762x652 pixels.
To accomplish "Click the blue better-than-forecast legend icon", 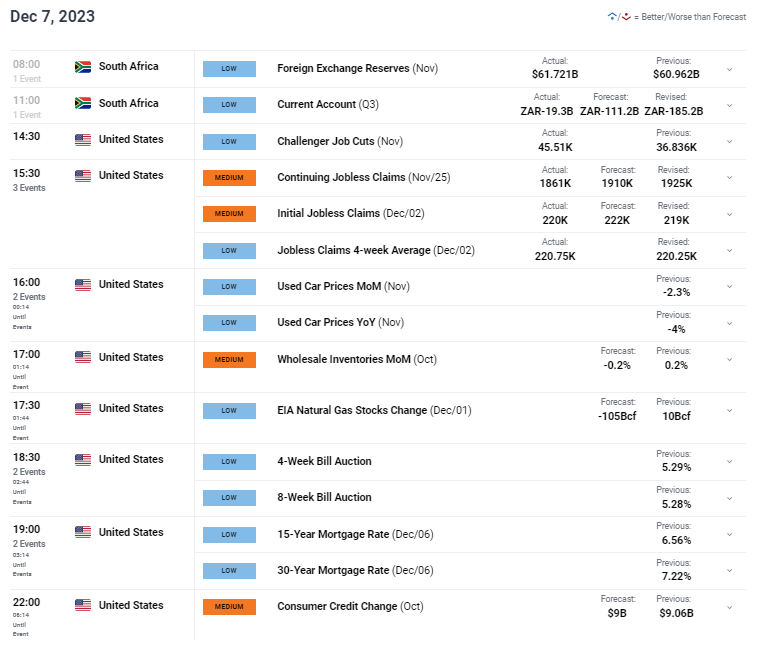I will 612,17.
